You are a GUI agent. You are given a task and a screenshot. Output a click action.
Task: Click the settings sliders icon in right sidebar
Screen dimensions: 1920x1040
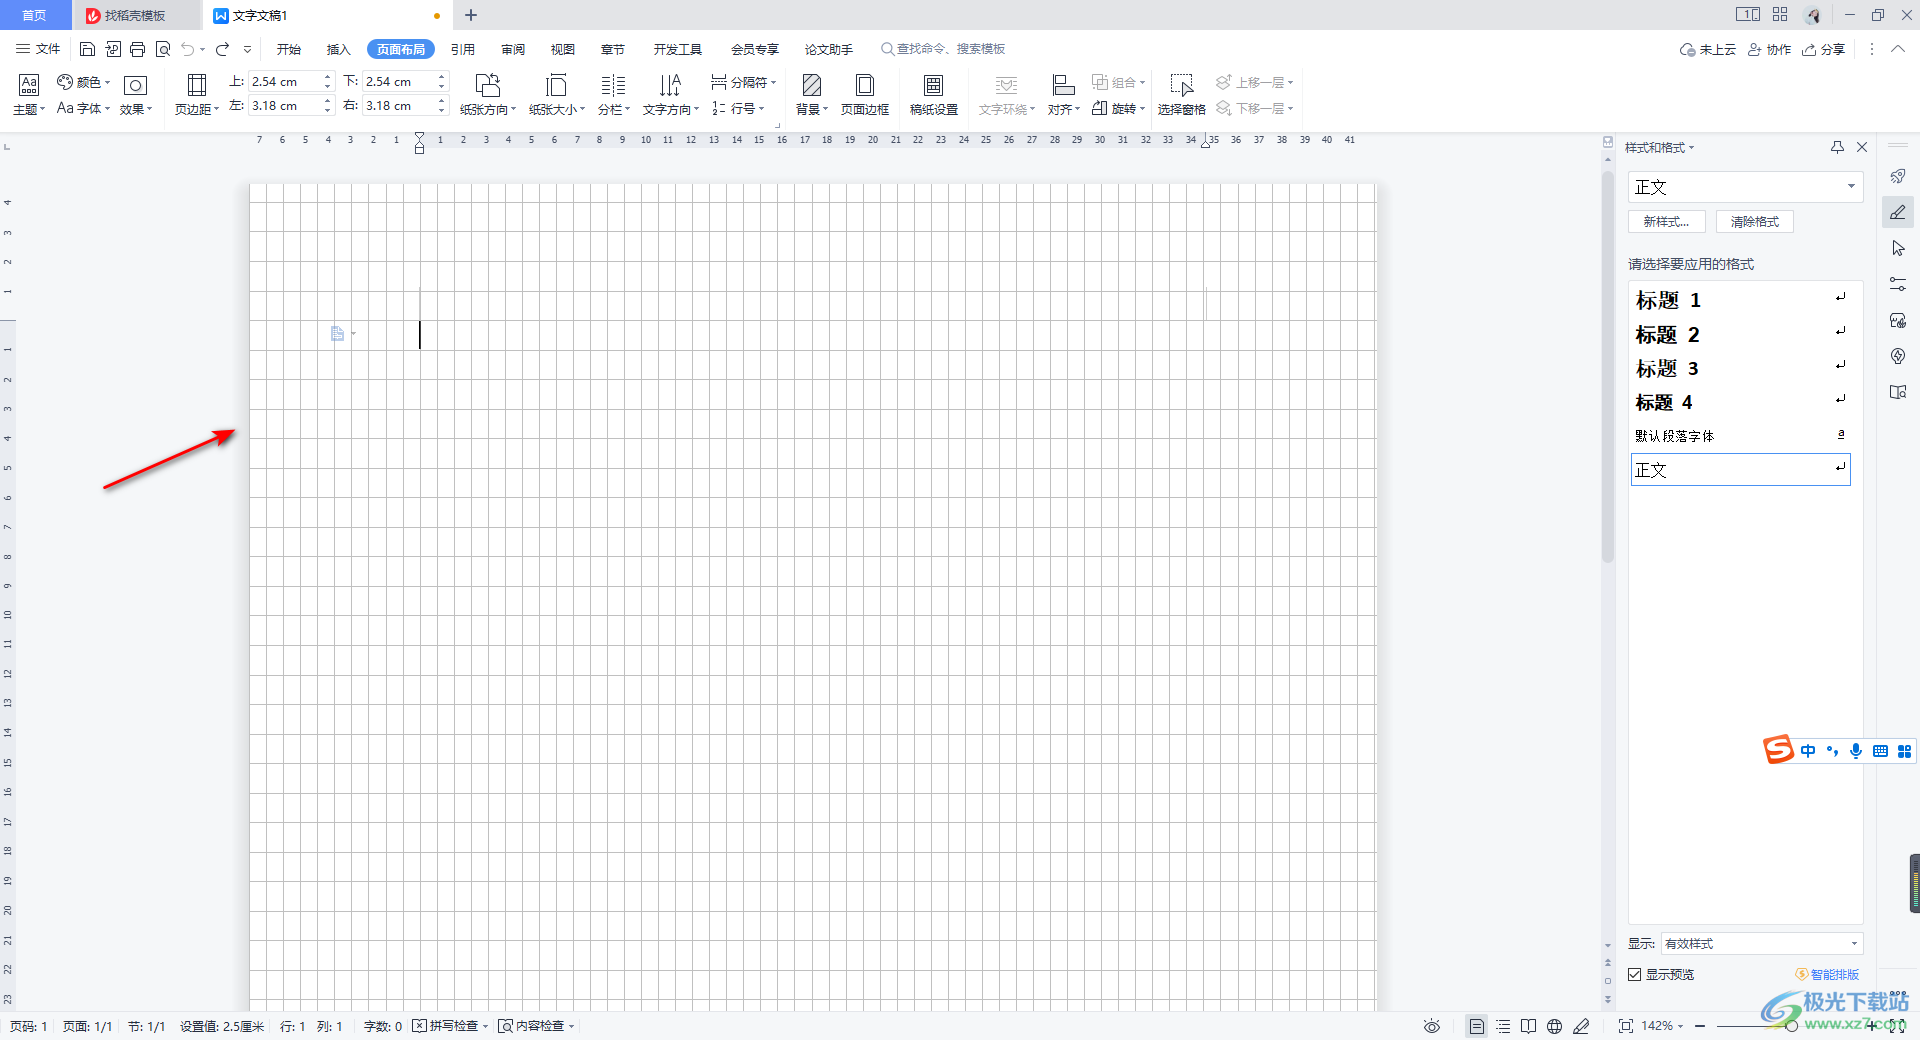pos(1898,284)
